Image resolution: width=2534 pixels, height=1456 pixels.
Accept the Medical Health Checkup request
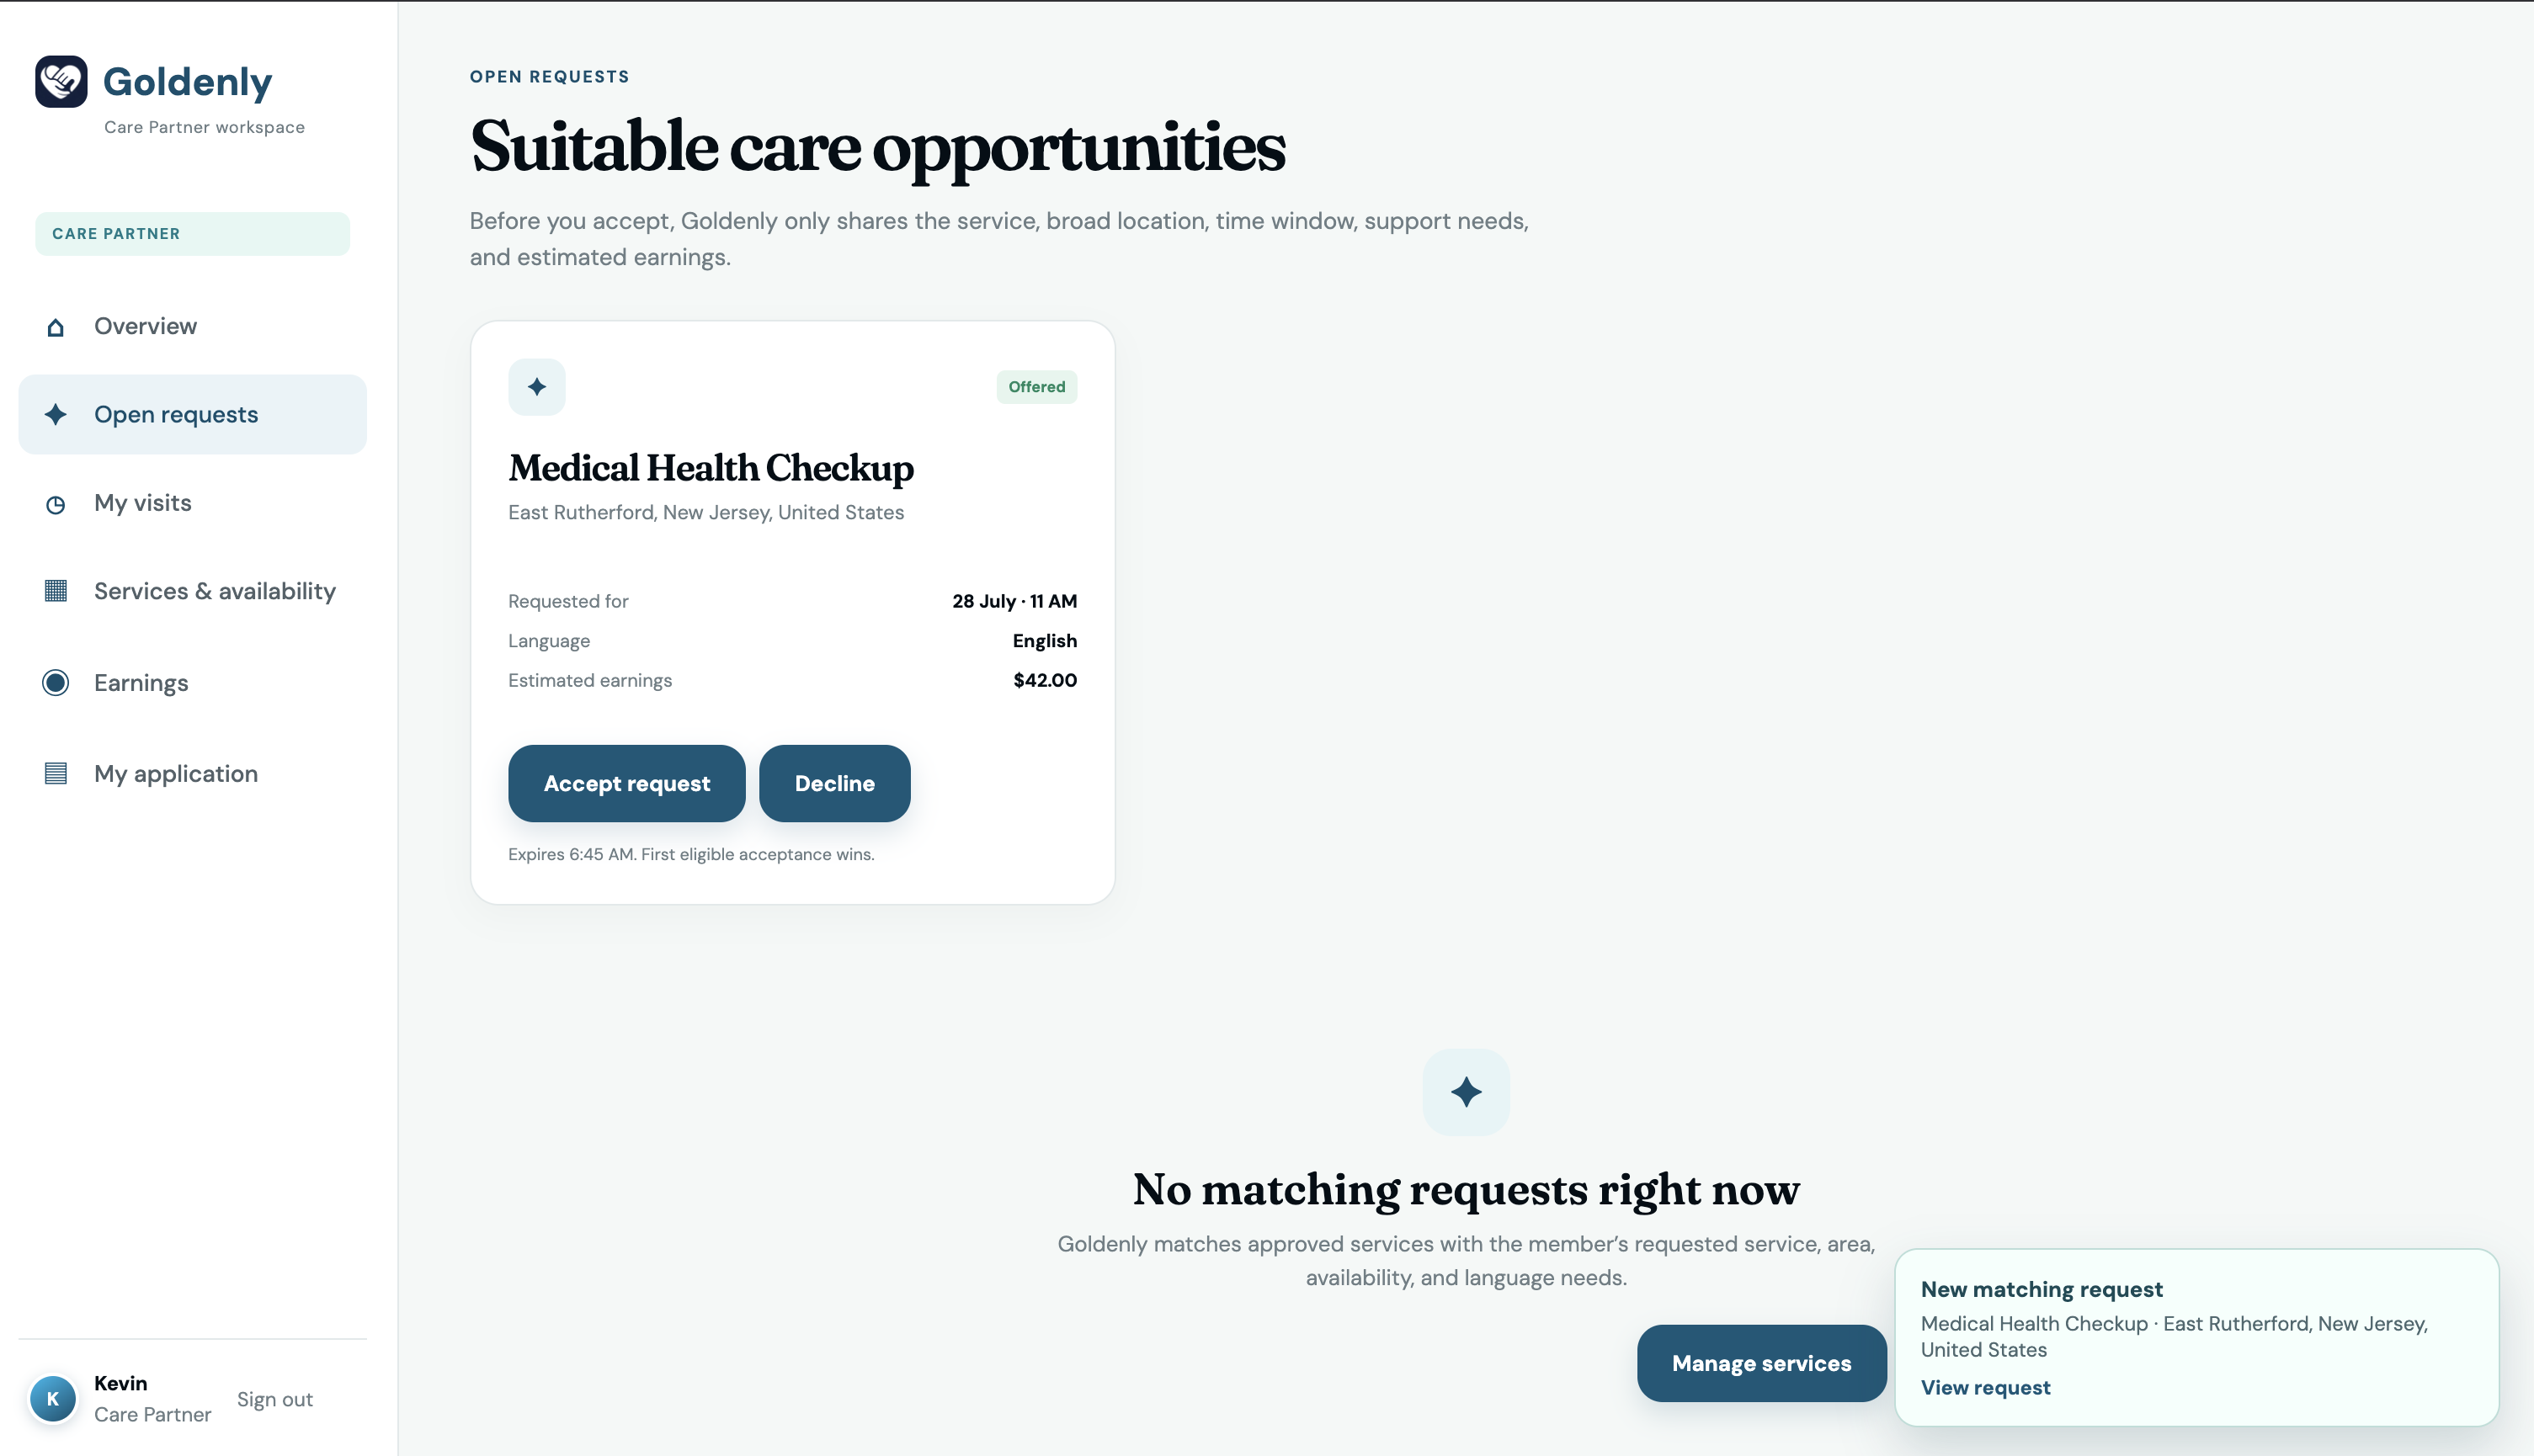[x=627, y=783]
